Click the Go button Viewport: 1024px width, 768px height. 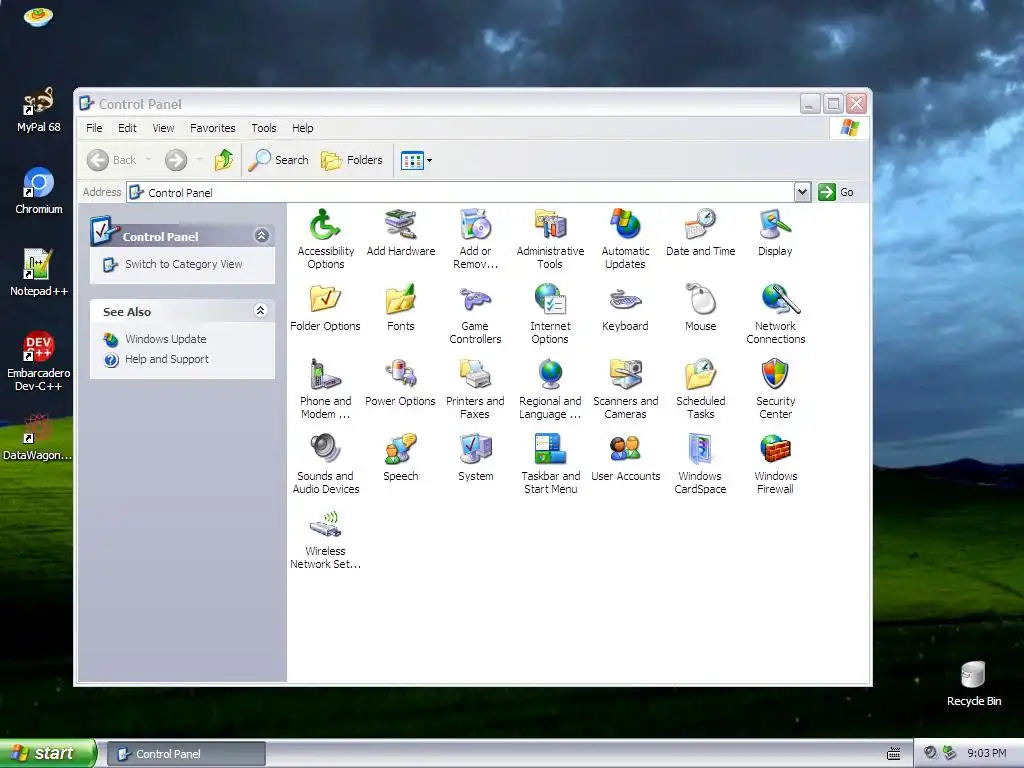pyautogui.click(x=837, y=192)
